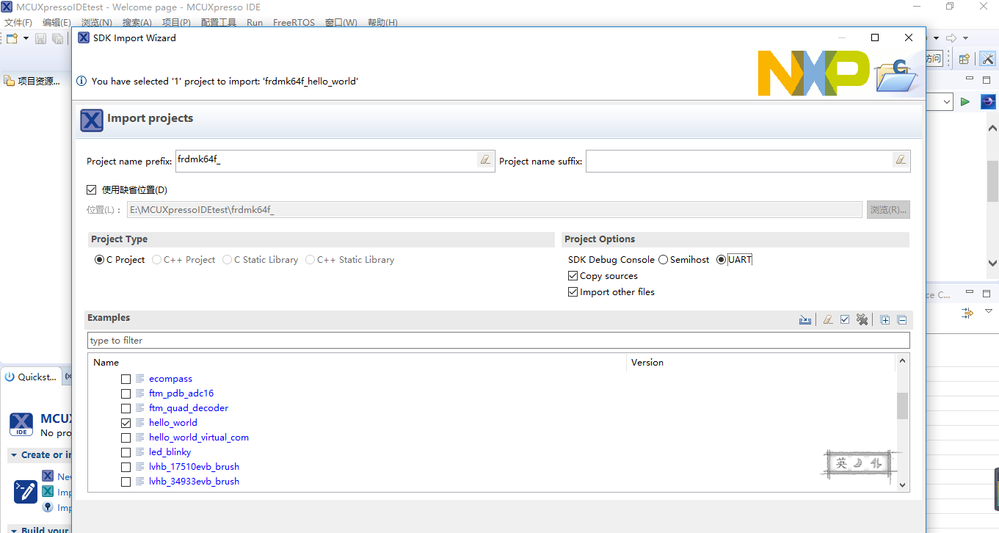
Task: Open the New wizard dropdown arrow
Action: 25,39
